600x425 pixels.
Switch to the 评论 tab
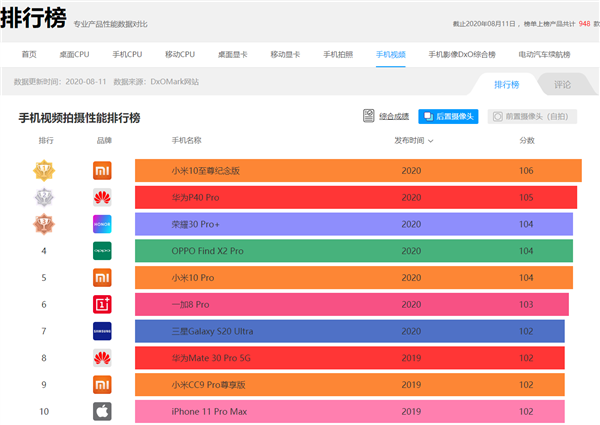[x=562, y=85]
